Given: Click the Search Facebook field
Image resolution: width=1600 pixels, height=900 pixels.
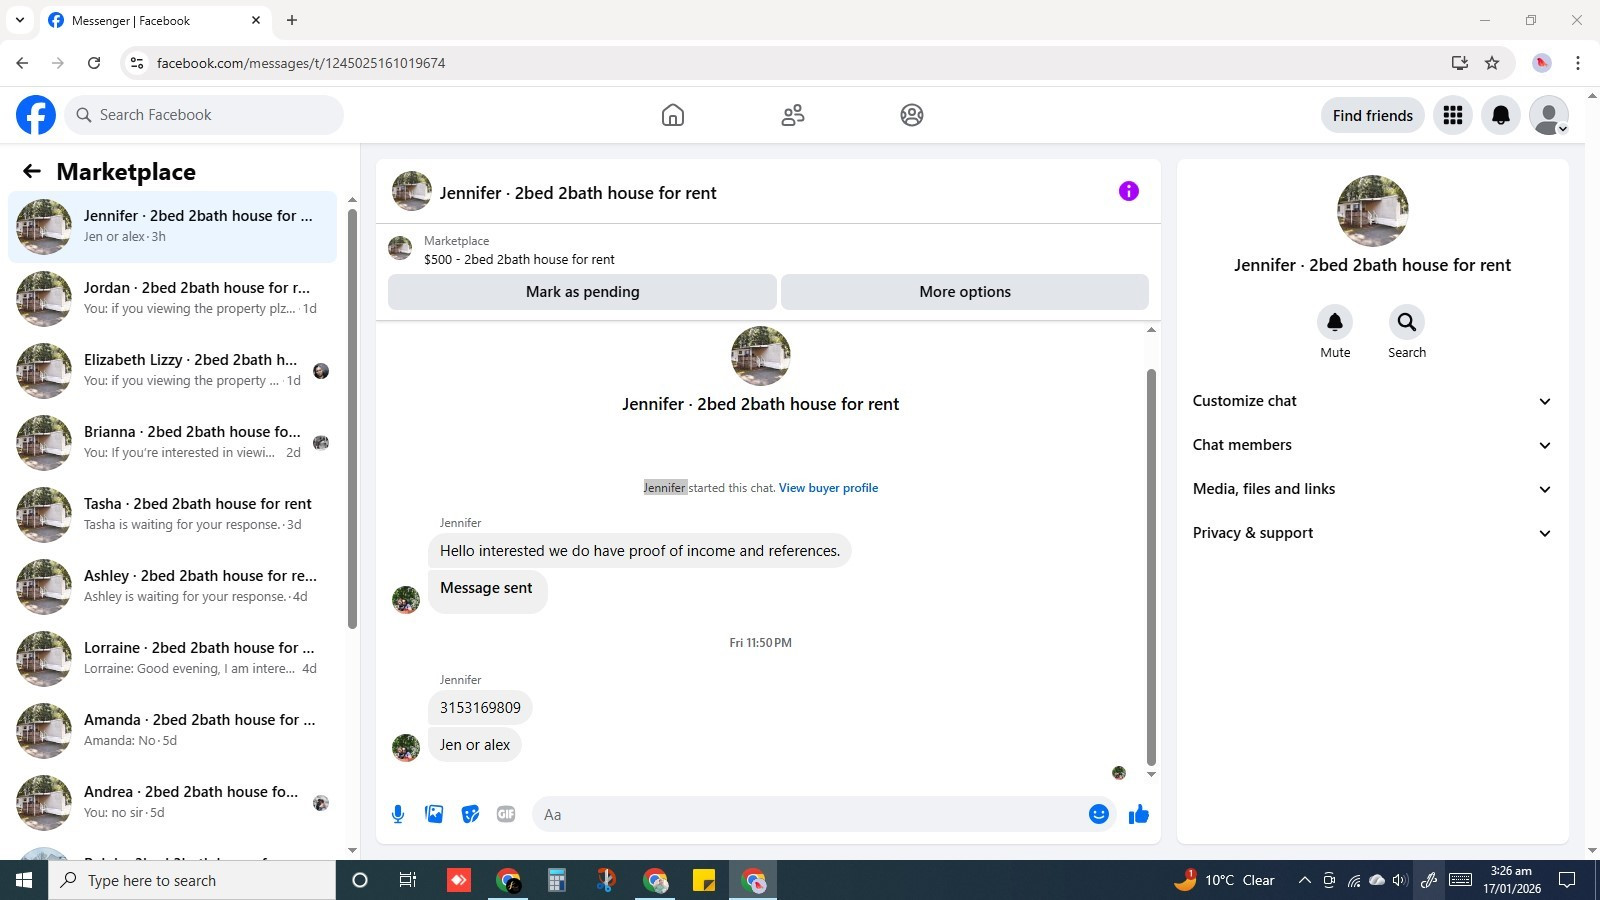Looking at the screenshot, I should pos(204,115).
